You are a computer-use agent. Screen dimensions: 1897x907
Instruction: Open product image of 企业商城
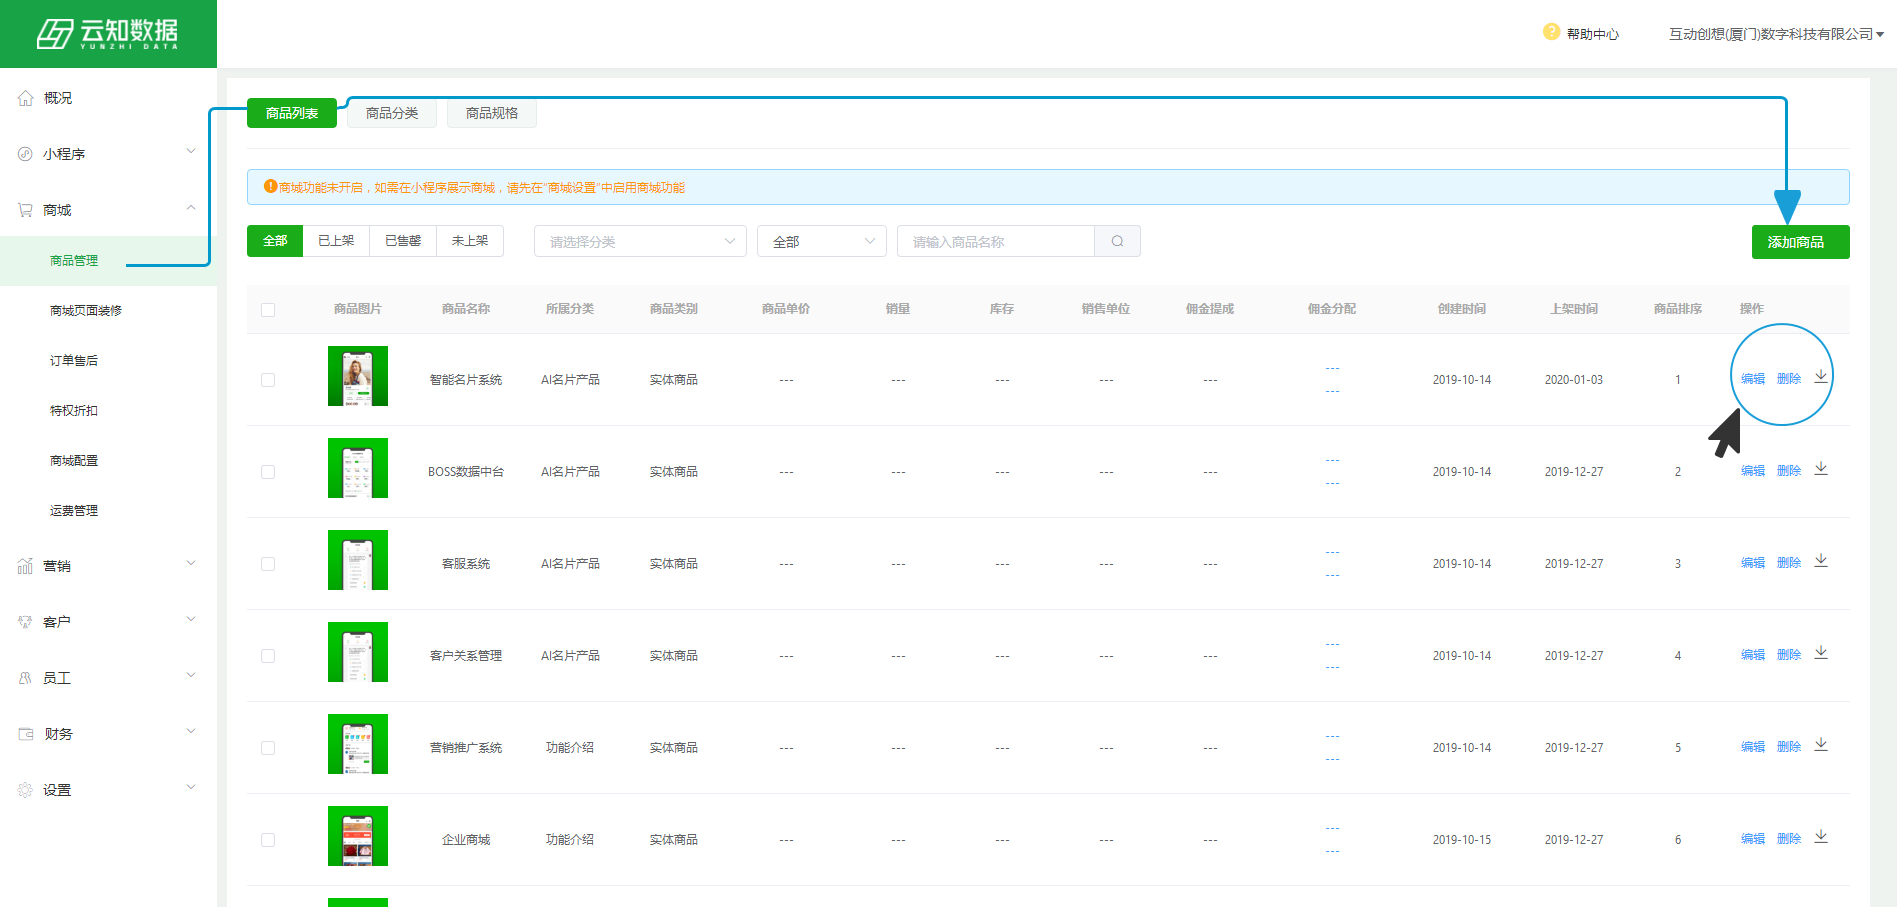[x=358, y=836]
